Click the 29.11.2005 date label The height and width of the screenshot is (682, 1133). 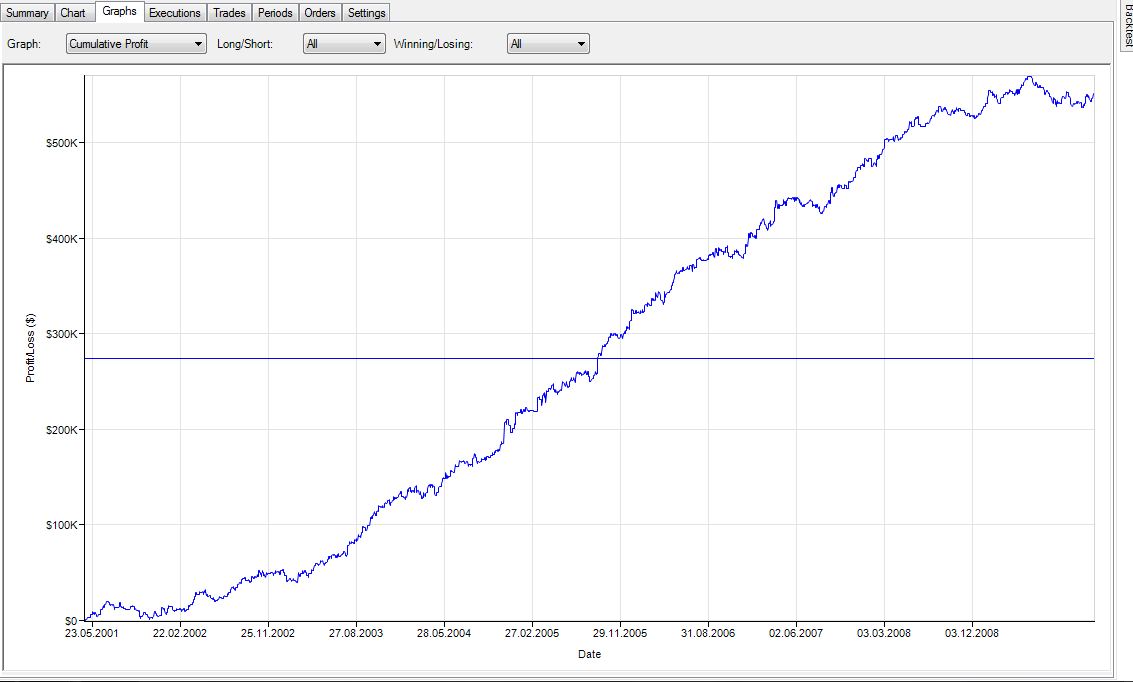click(x=620, y=634)
